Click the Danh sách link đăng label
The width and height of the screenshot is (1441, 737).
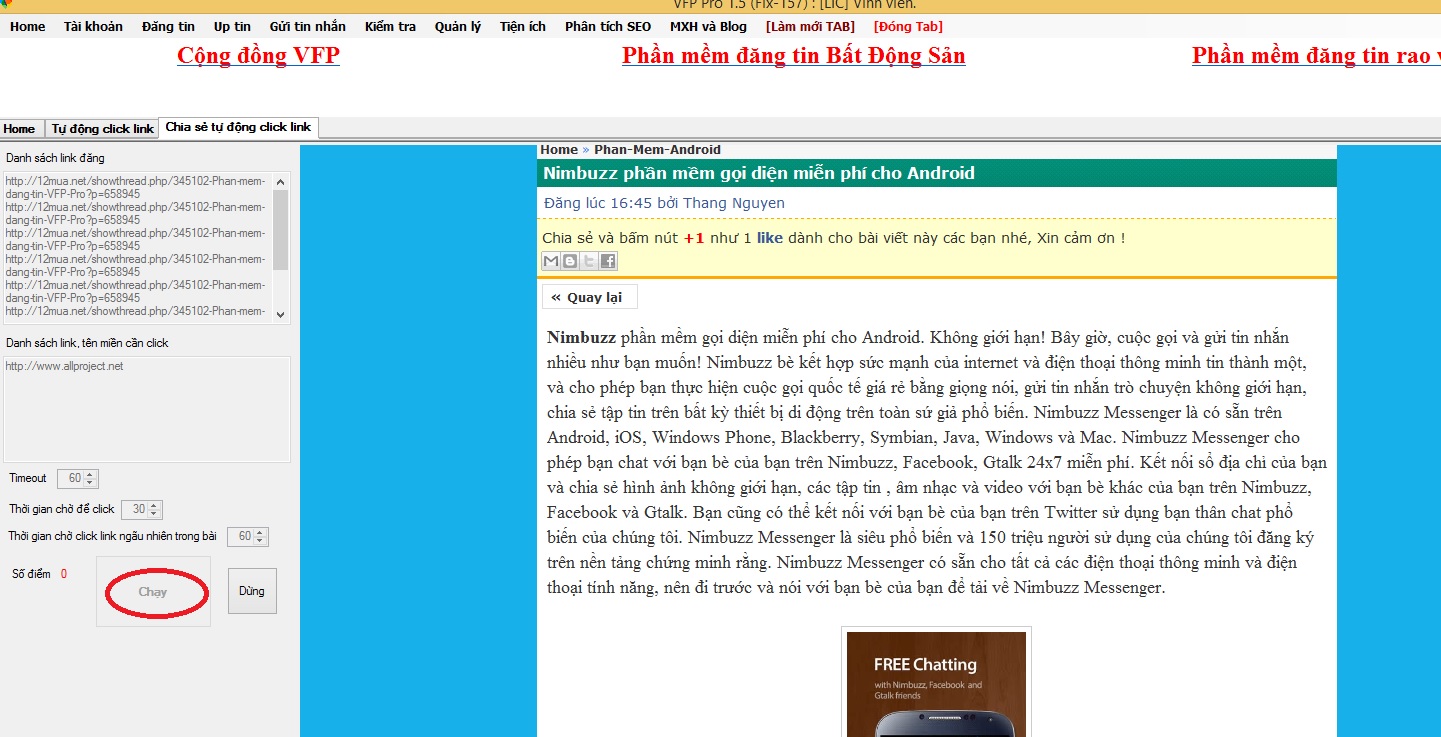55,158
